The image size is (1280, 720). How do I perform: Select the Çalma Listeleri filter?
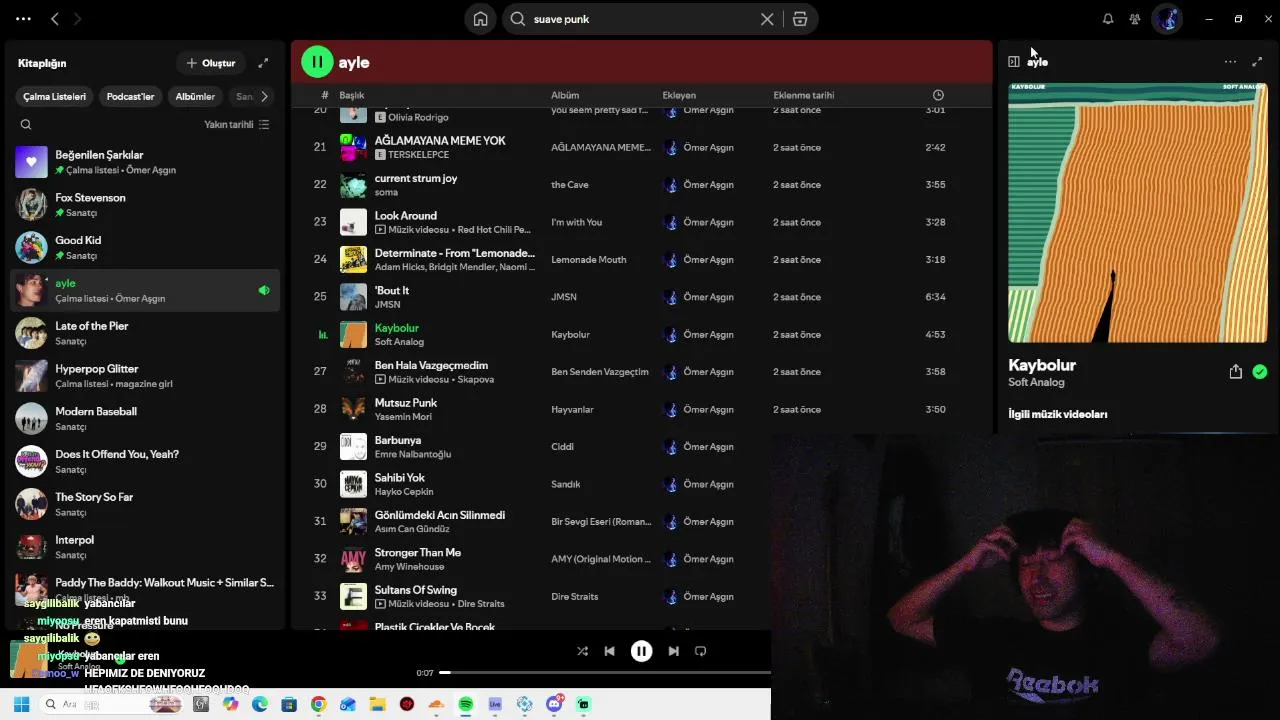click(55, 97)
